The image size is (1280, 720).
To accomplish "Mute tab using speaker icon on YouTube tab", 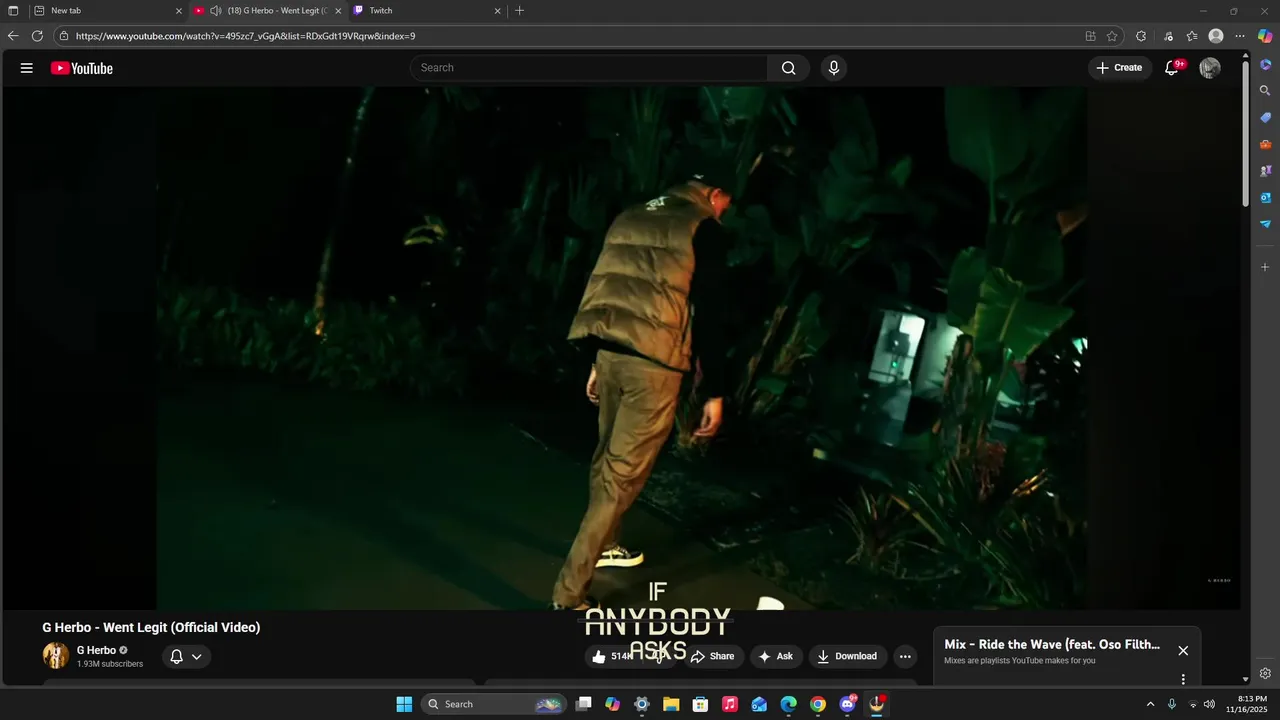I will point(215,11).
